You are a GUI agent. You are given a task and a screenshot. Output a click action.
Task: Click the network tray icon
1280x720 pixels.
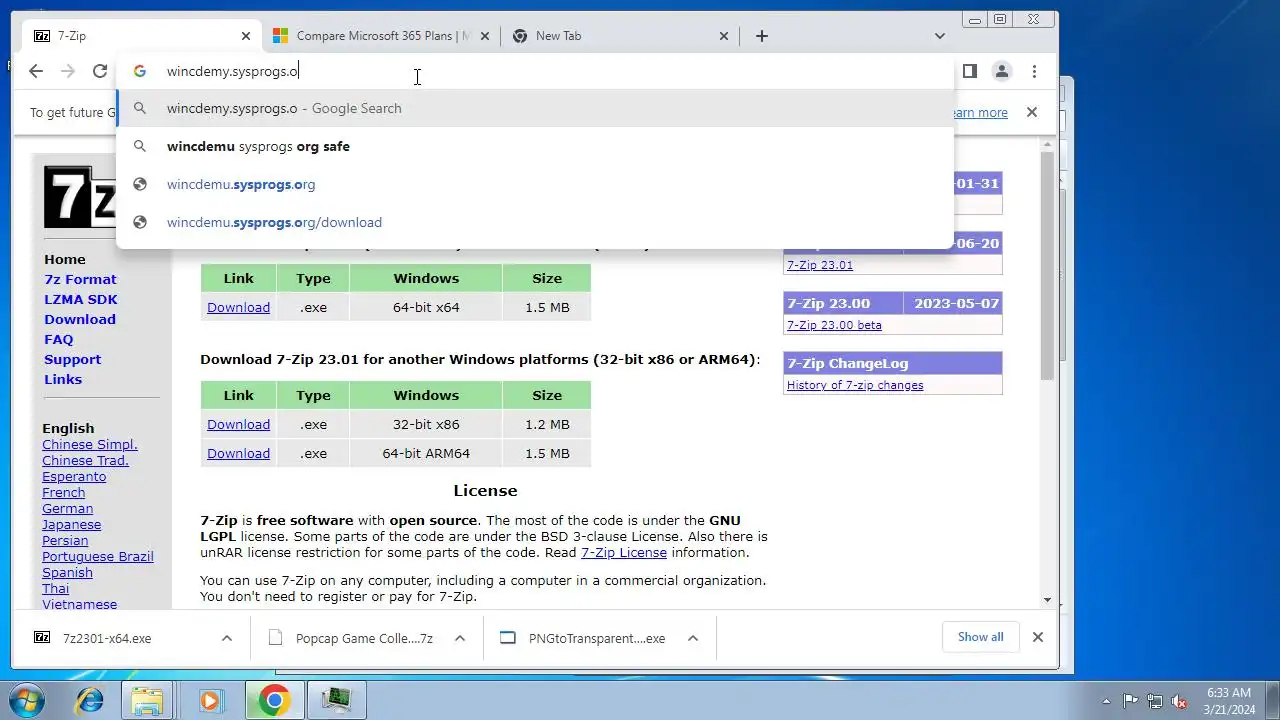click(x=1155, y=701)
